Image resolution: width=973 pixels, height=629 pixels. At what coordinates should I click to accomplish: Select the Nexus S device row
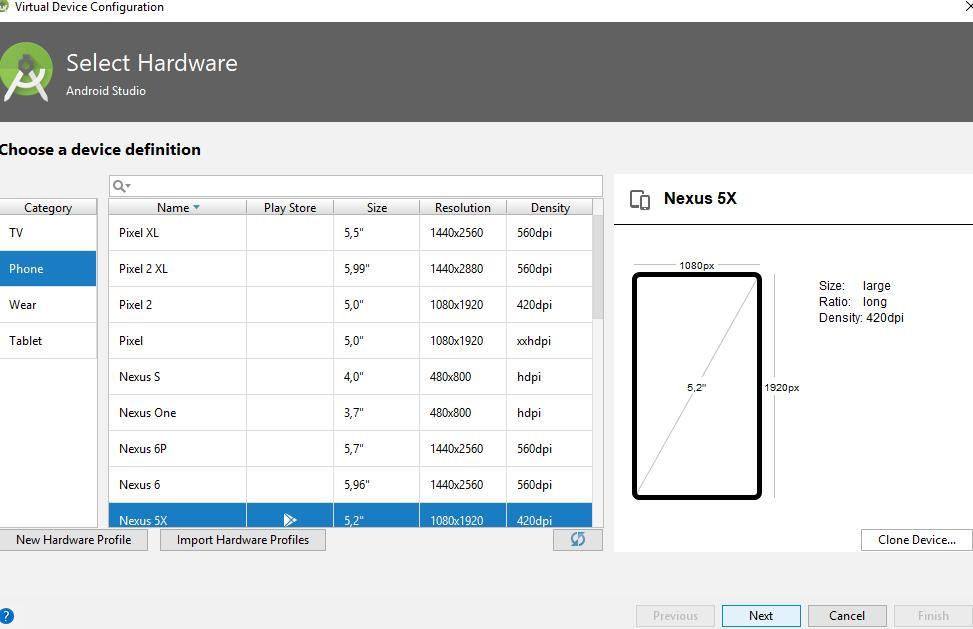pos(351,377)
